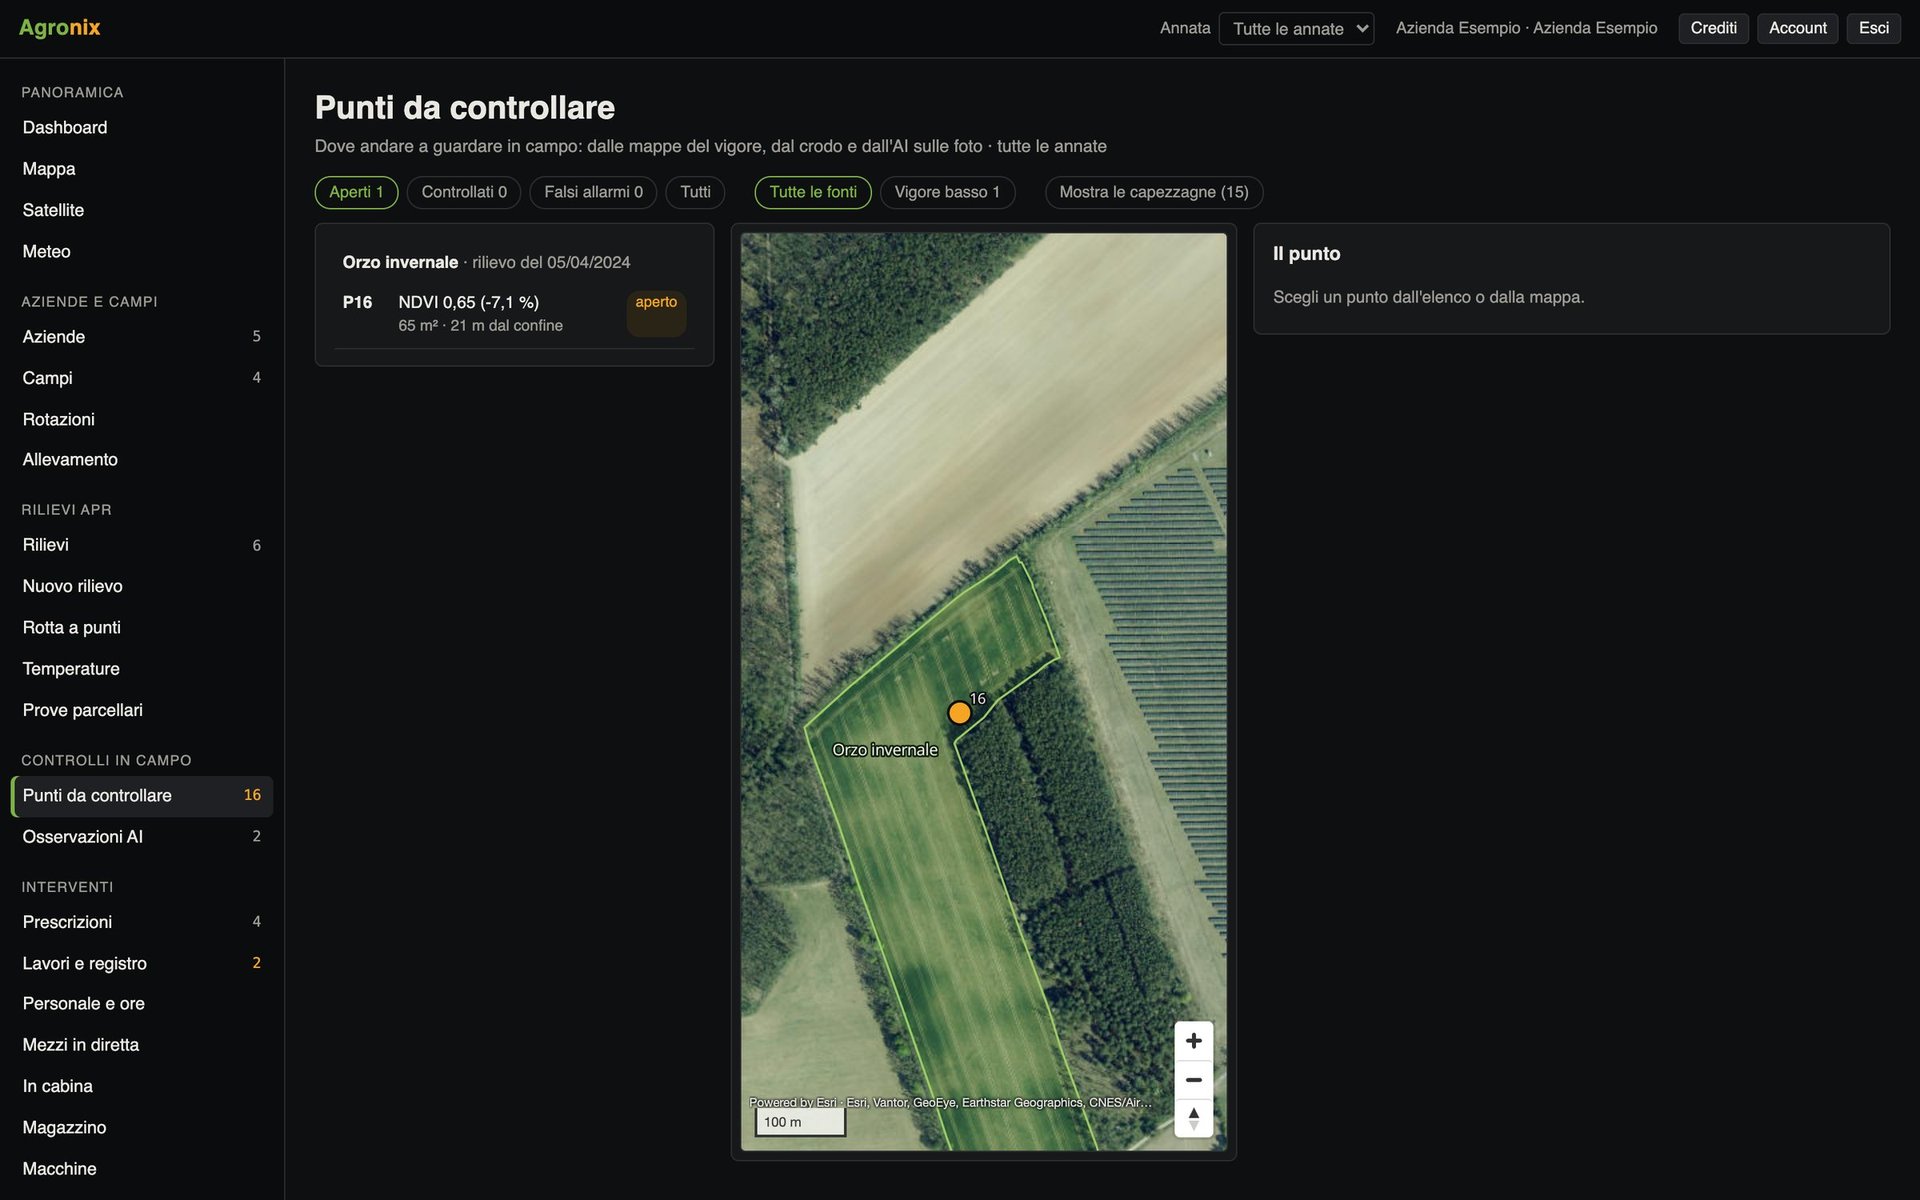Select point P16 in the list

coord(514,313)
